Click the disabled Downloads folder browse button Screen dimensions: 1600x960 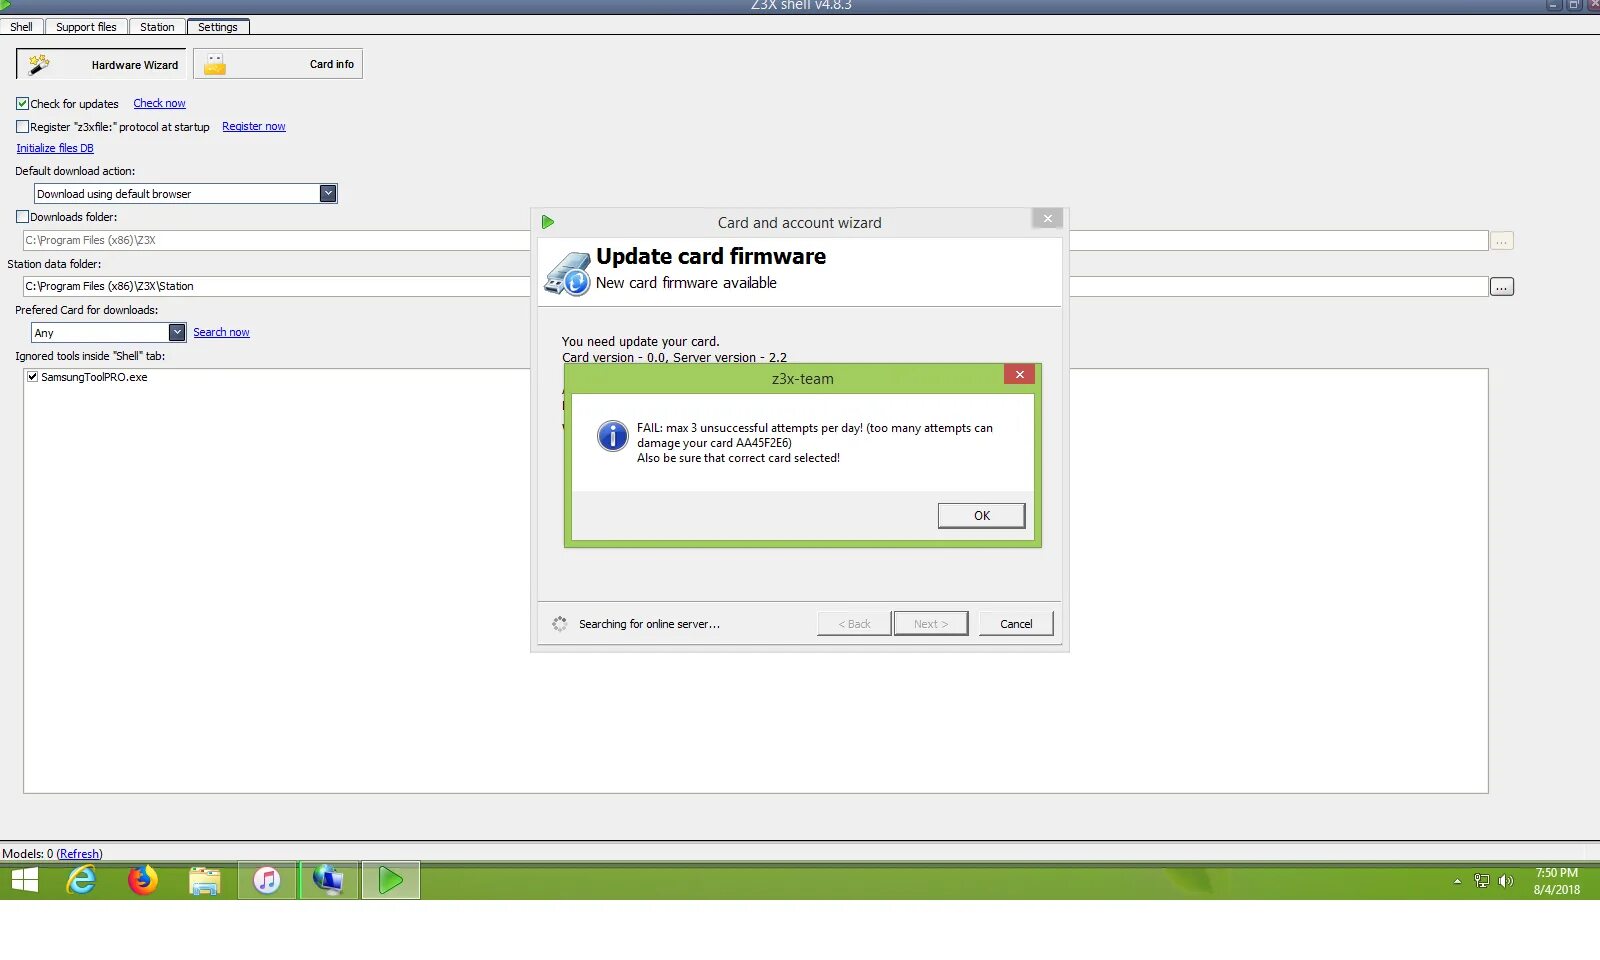pos(1501,240)
